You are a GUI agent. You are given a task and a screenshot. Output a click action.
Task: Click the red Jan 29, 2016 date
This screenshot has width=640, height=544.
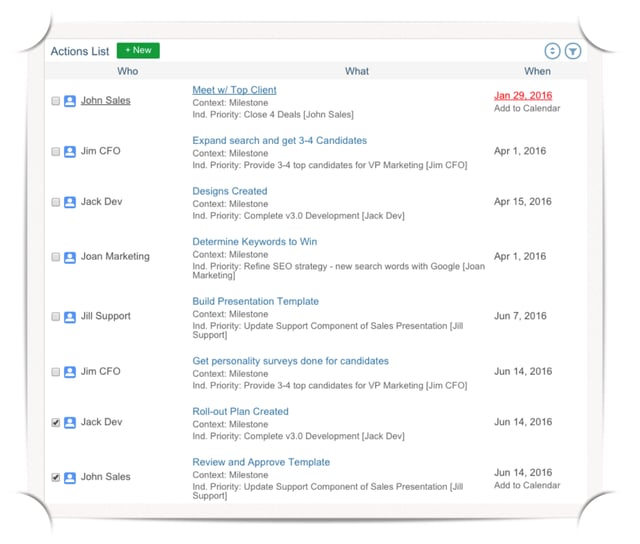tap(523, 95)
